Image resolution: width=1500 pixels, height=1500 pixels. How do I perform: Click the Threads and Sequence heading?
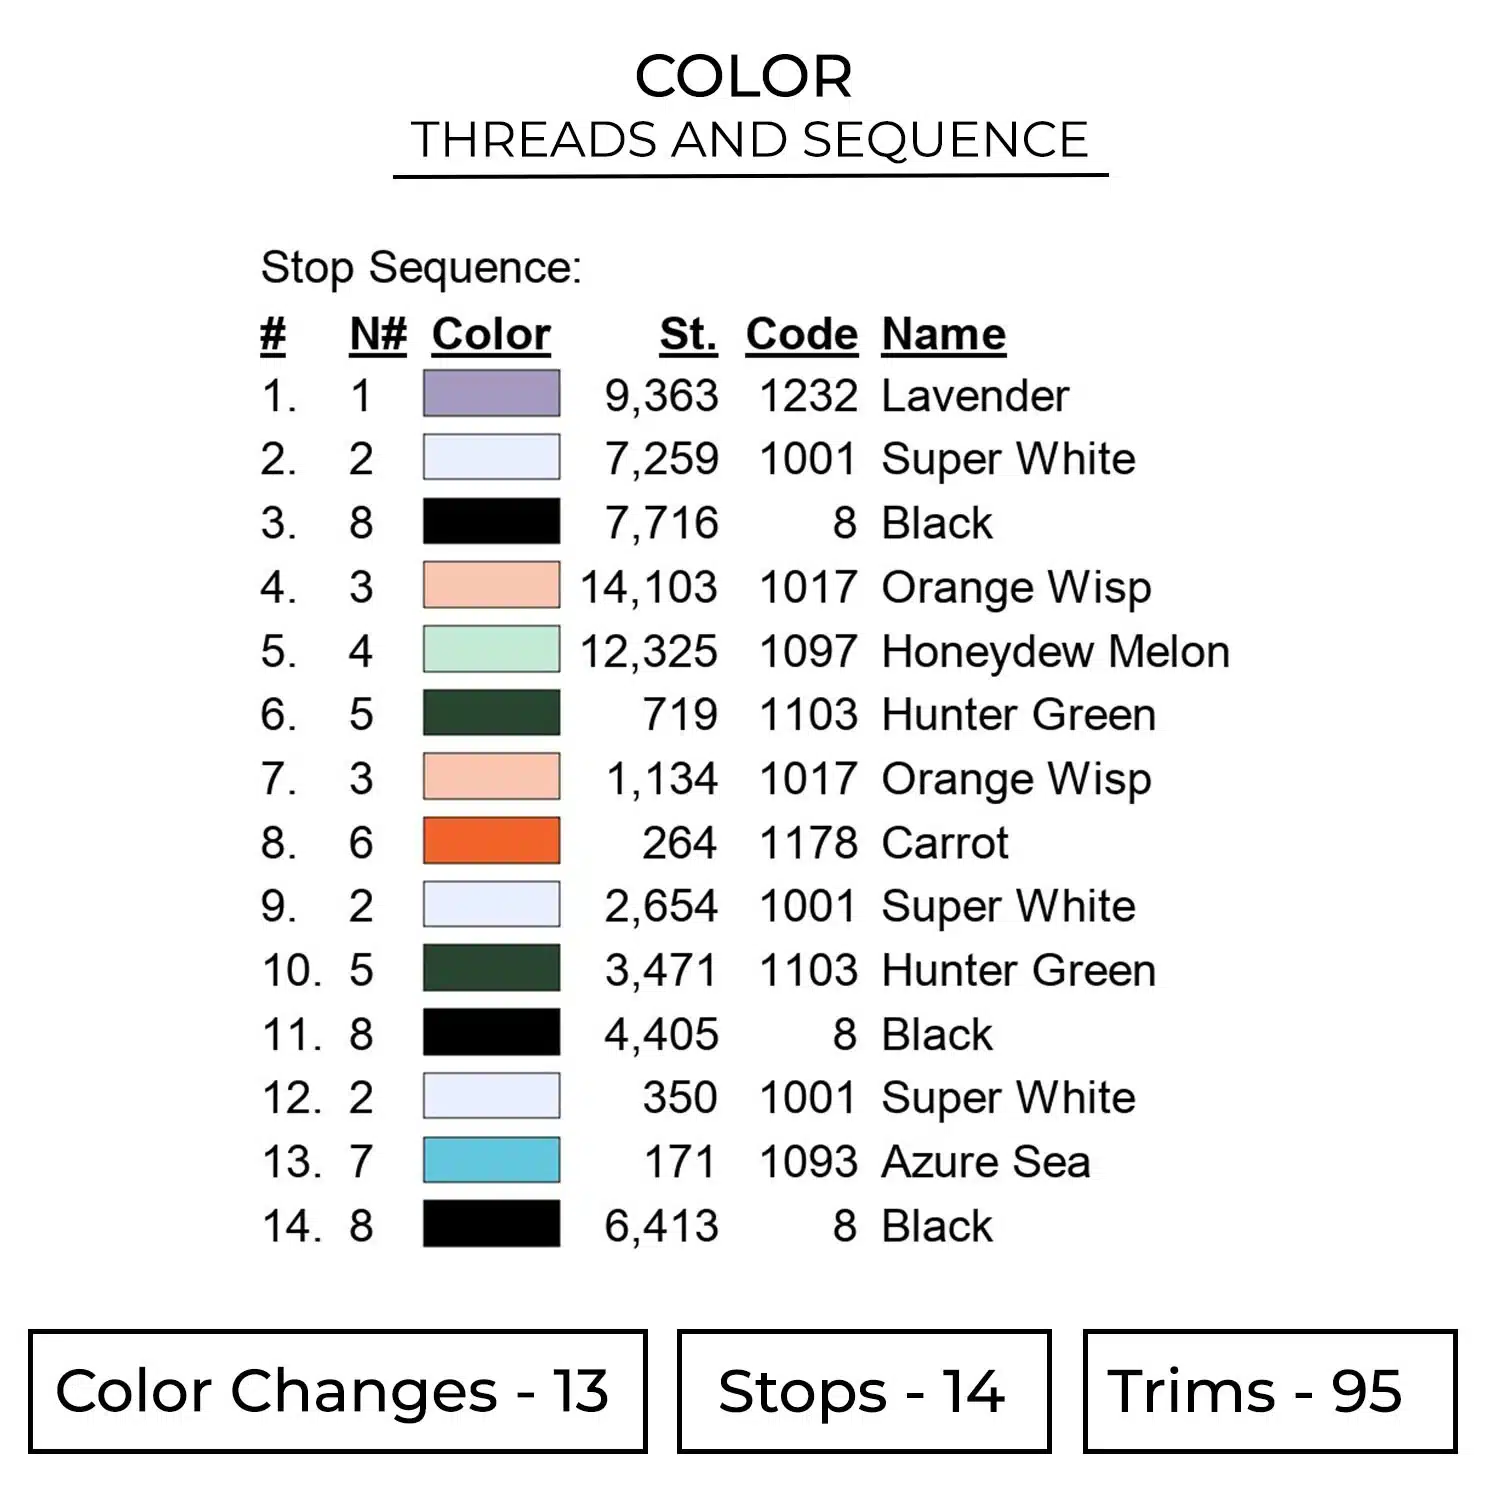tap(749, 140)
